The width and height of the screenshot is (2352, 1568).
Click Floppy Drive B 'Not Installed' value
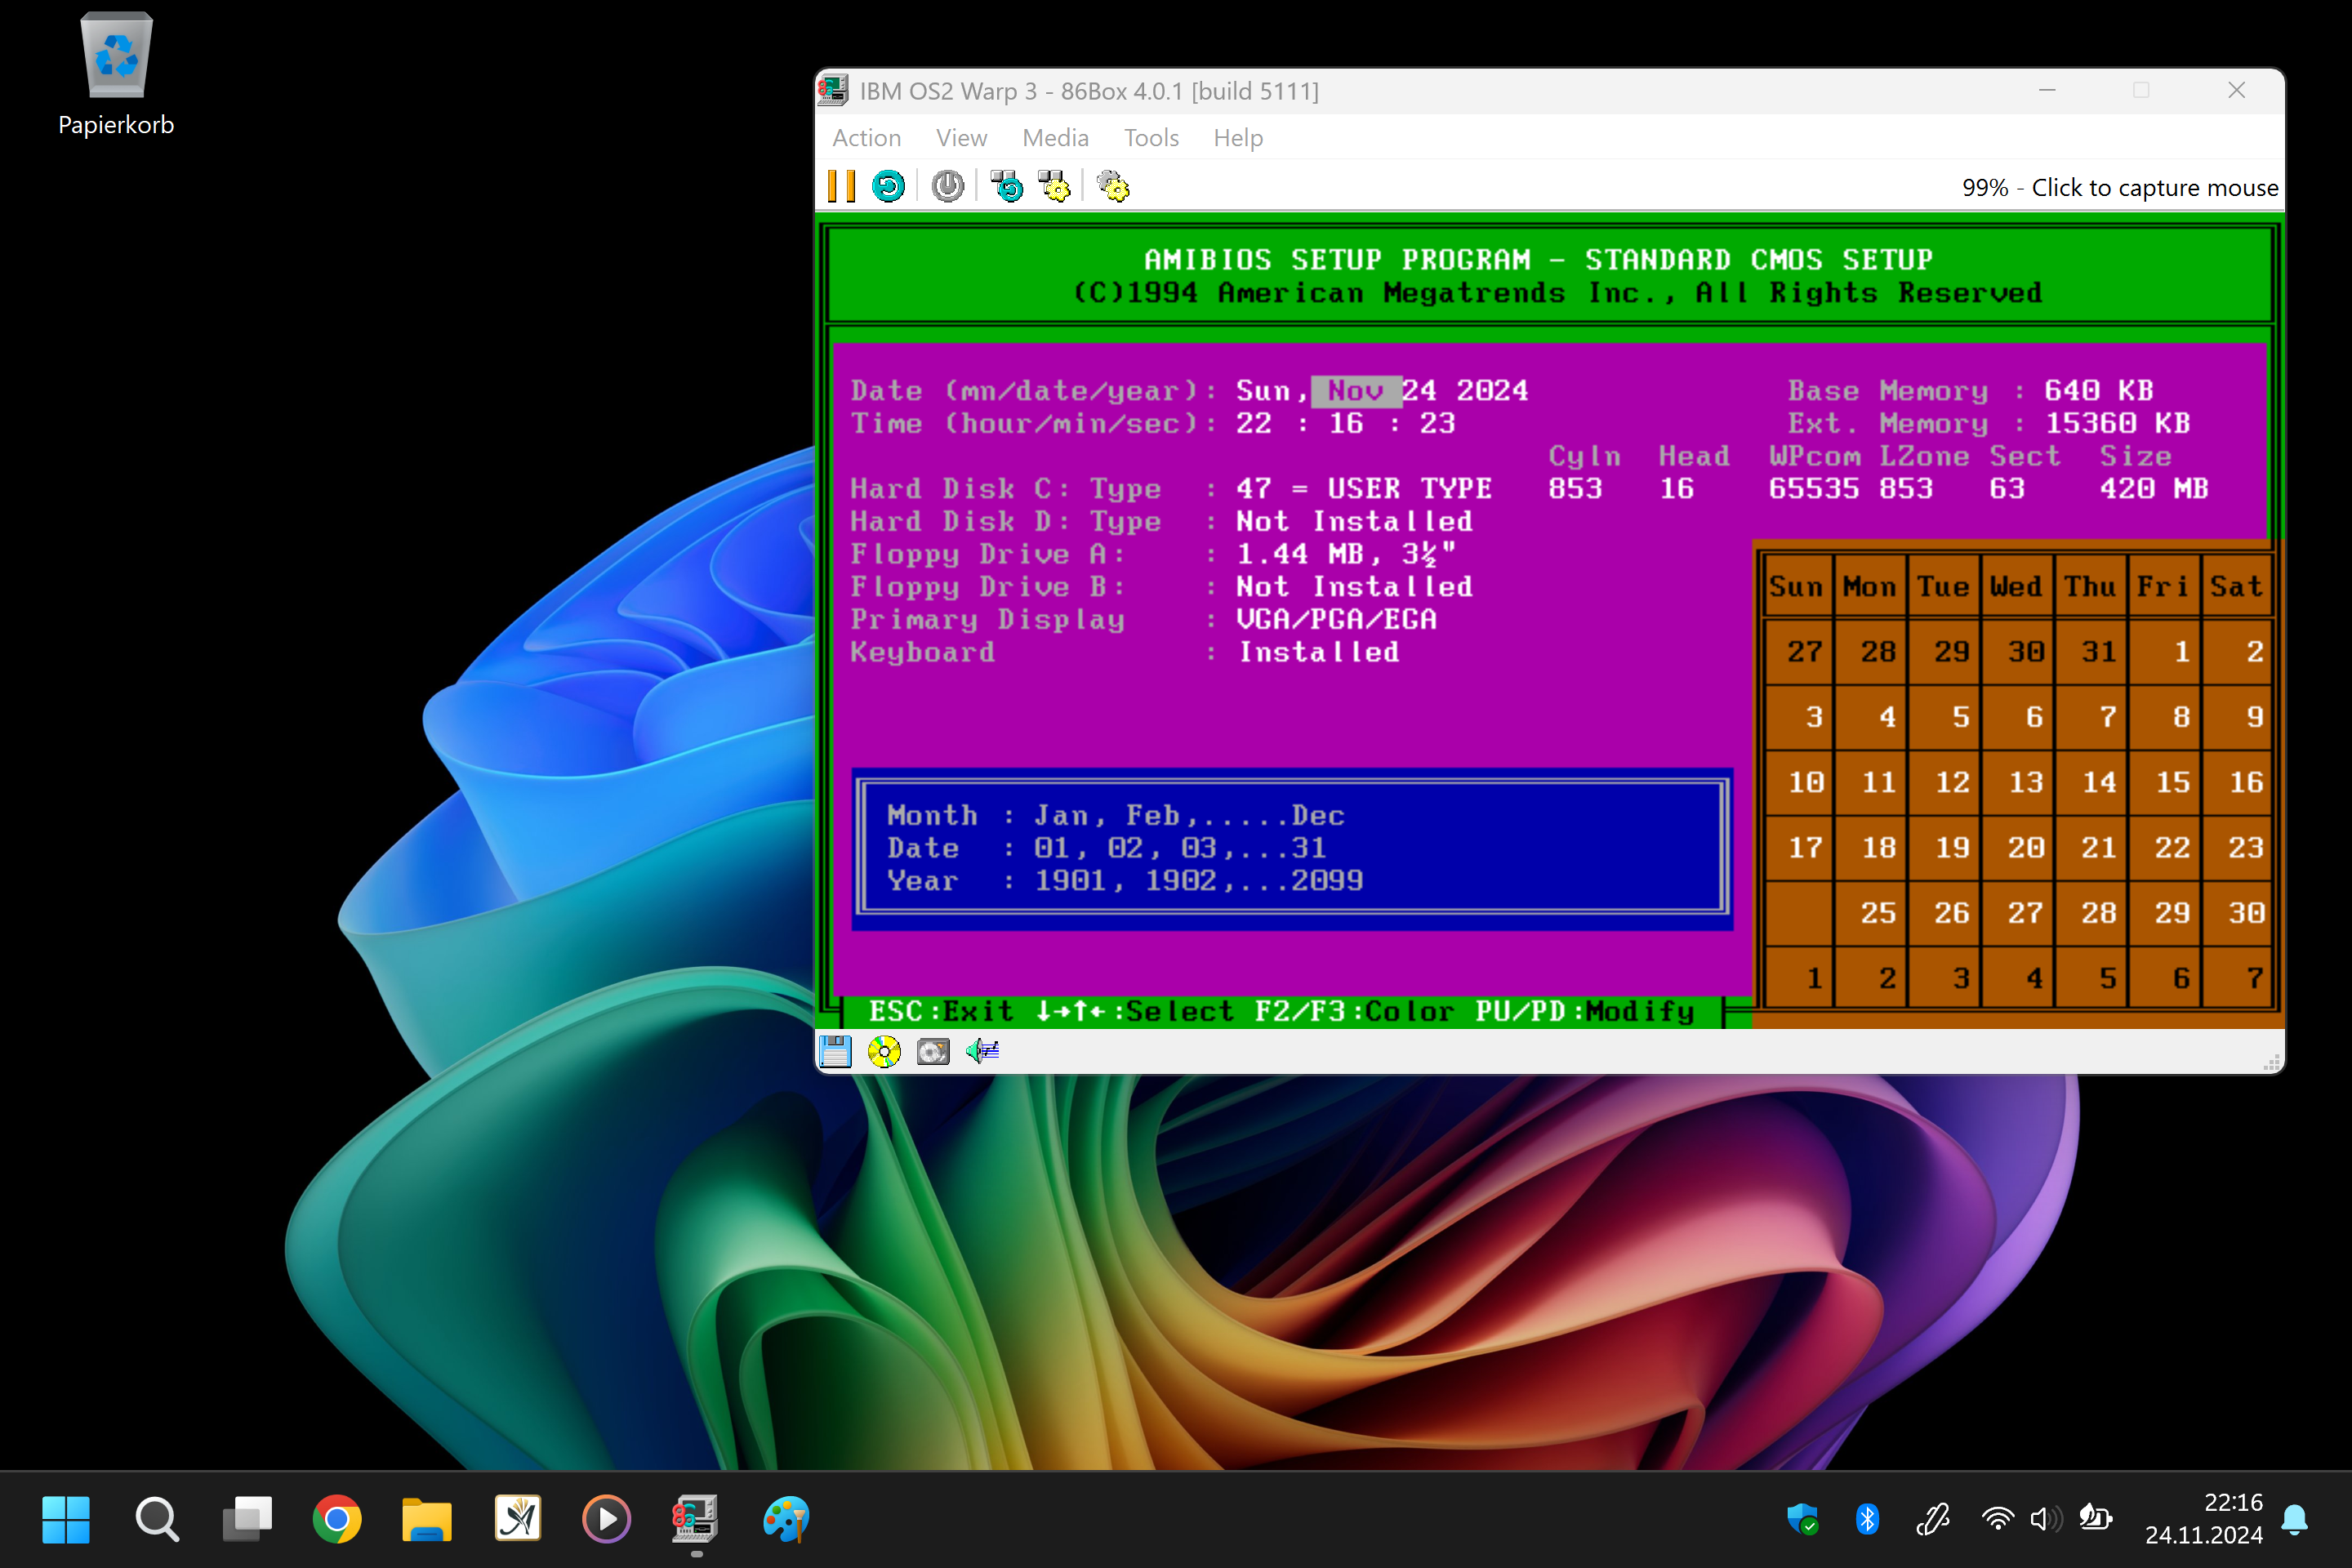coord(1355,587)
